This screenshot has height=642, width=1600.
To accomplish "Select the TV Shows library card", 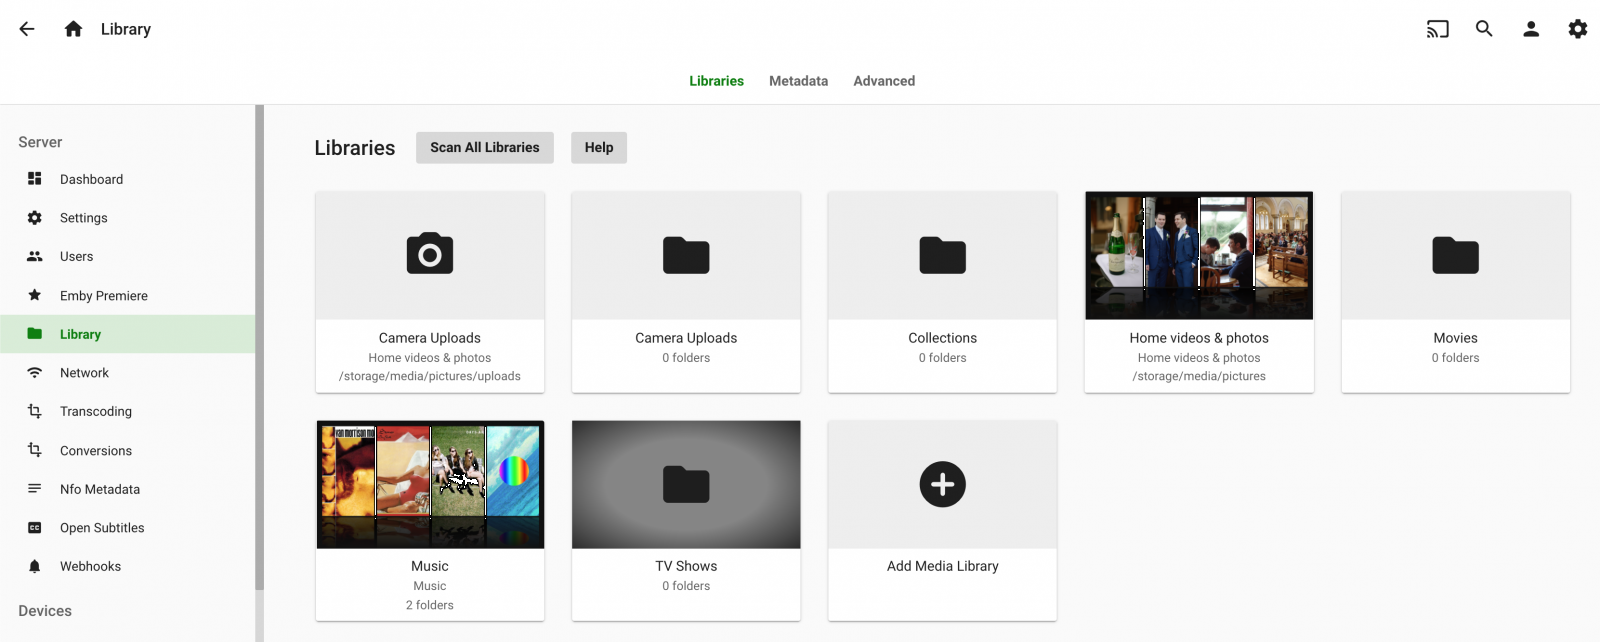I will coord(686,520).
